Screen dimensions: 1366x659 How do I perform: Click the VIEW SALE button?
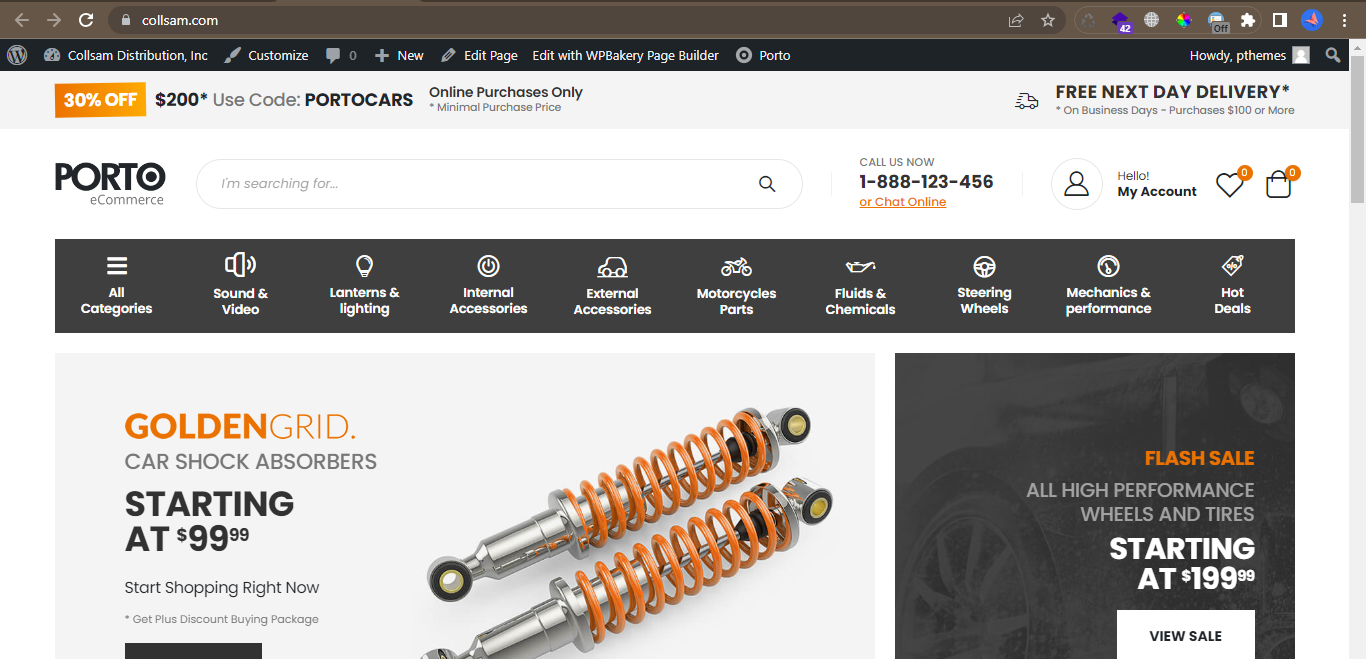(1186, 635)
